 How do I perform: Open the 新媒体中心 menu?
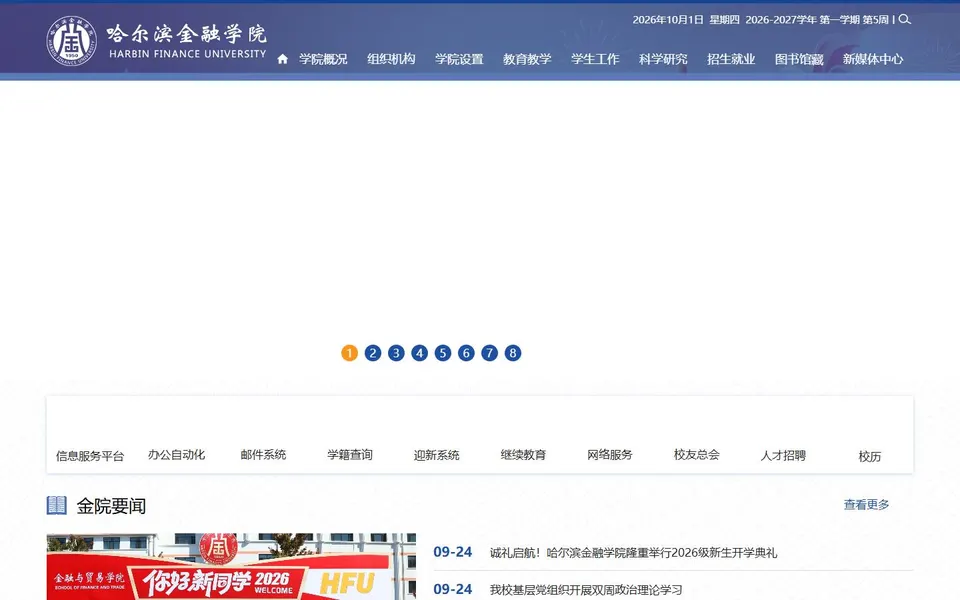(x=872, y=59)
